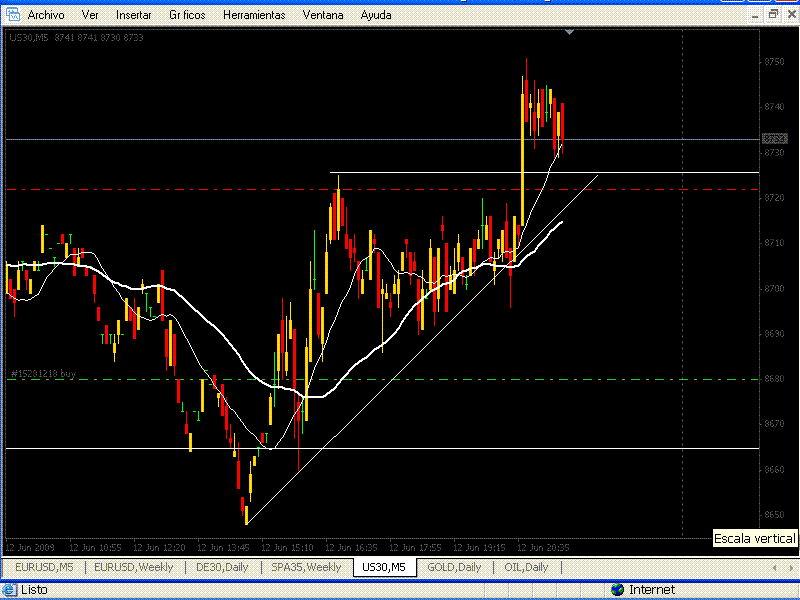Click the chart window icon beside Archivo

tap(13, 14)
